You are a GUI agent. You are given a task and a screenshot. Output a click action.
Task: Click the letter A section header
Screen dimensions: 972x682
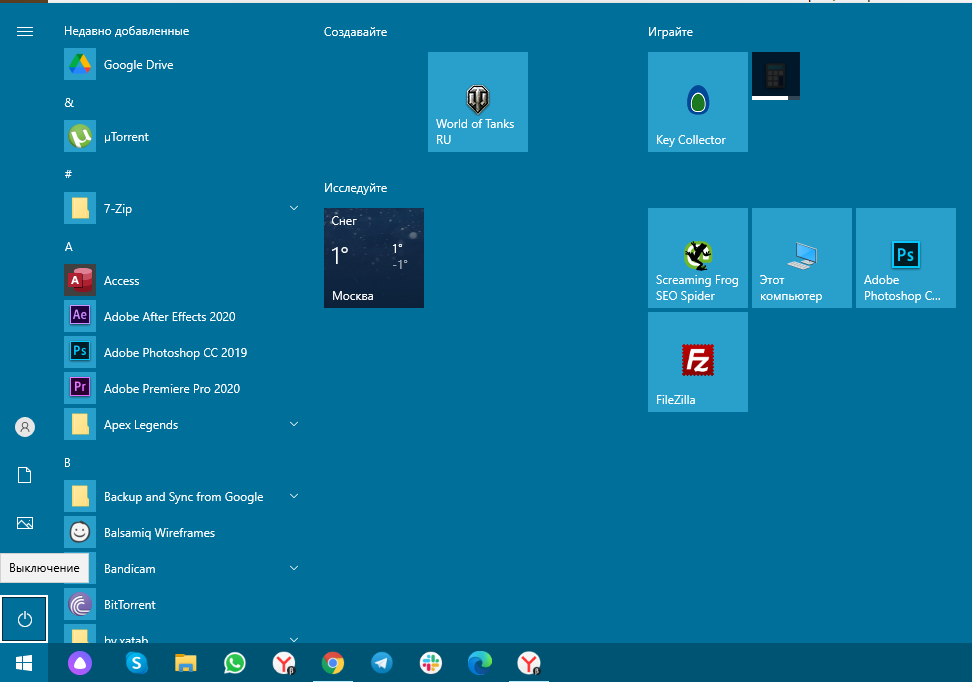[x=69, y=247]
